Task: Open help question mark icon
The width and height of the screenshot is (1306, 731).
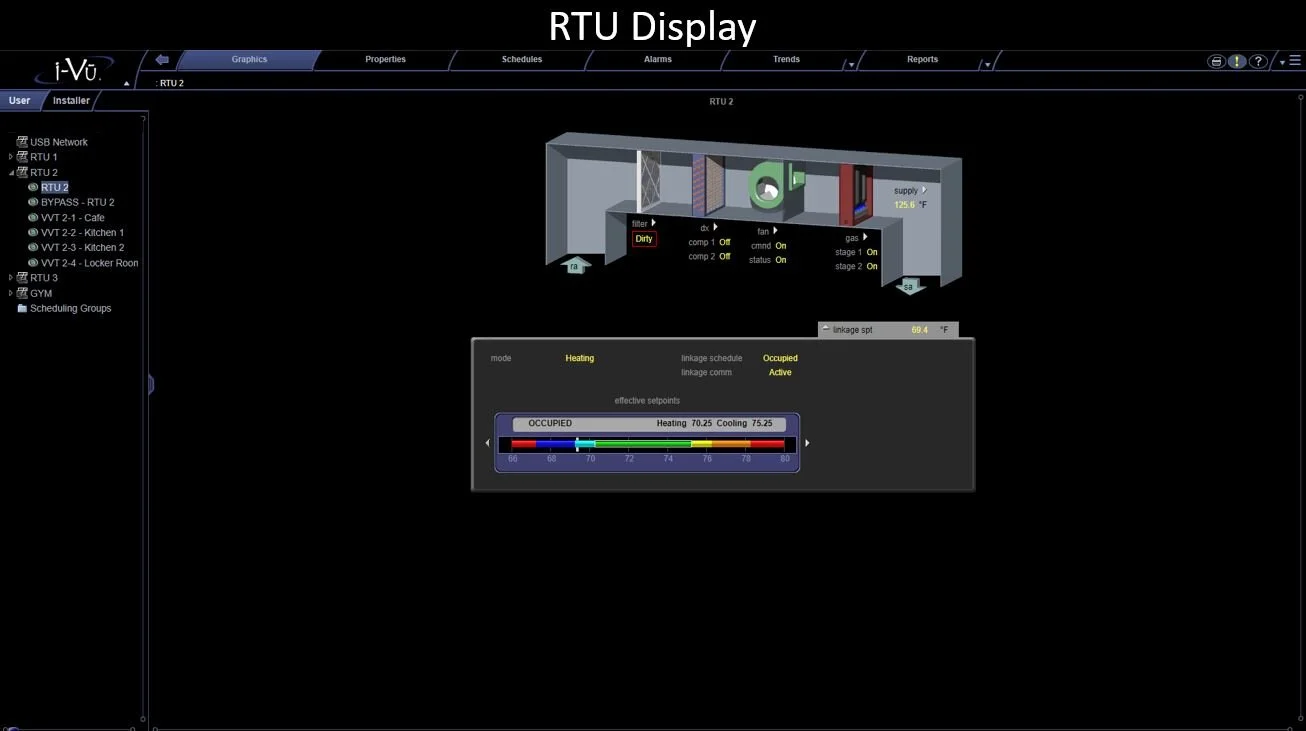Action: (x=1258, y=61)
